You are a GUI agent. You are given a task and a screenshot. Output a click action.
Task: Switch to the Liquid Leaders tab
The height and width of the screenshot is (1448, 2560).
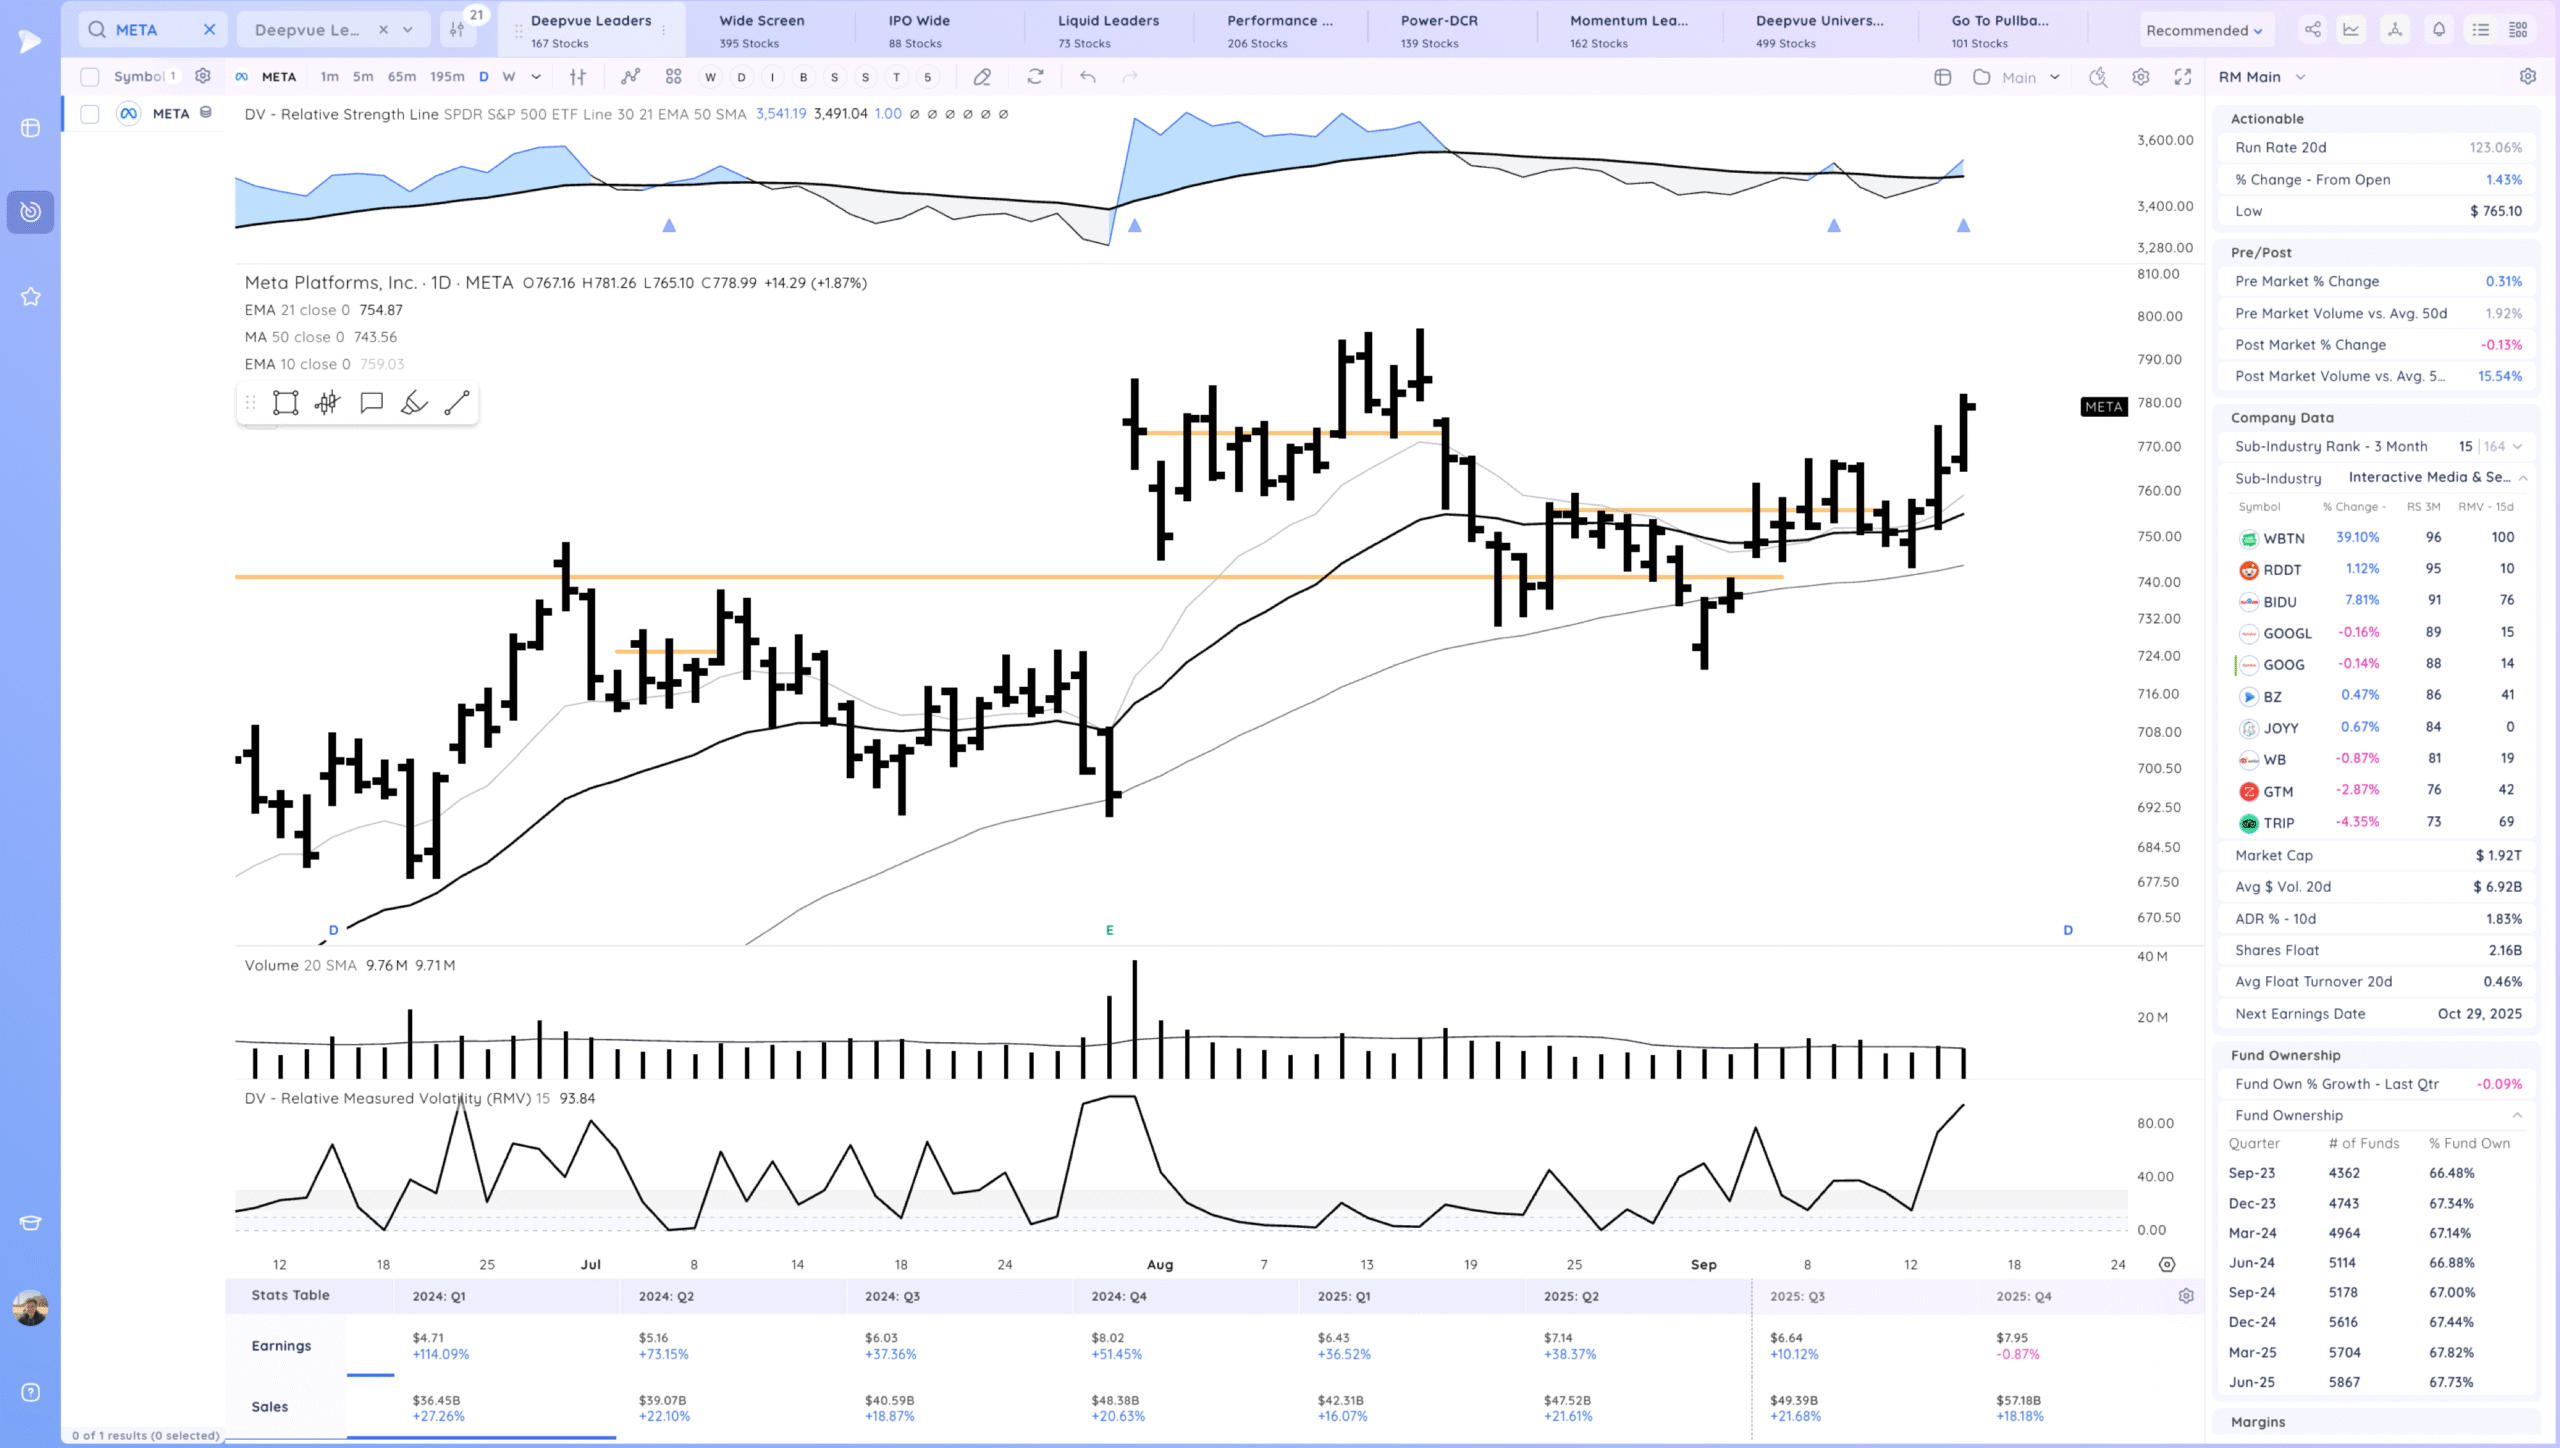click(x=1109, y=30)
